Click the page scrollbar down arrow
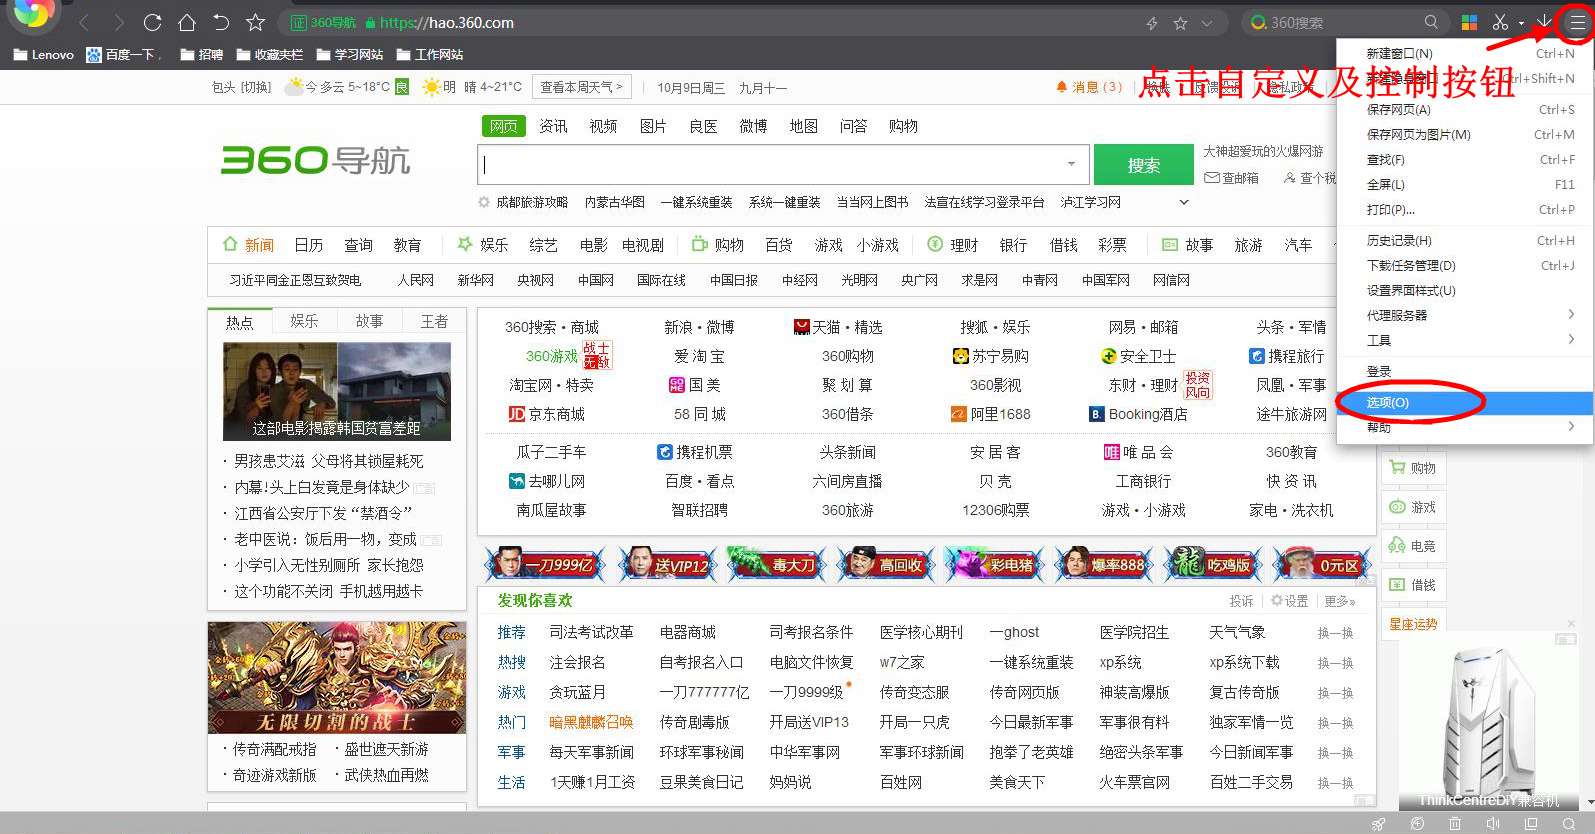1595x834 pixels. coord(1589,802)
